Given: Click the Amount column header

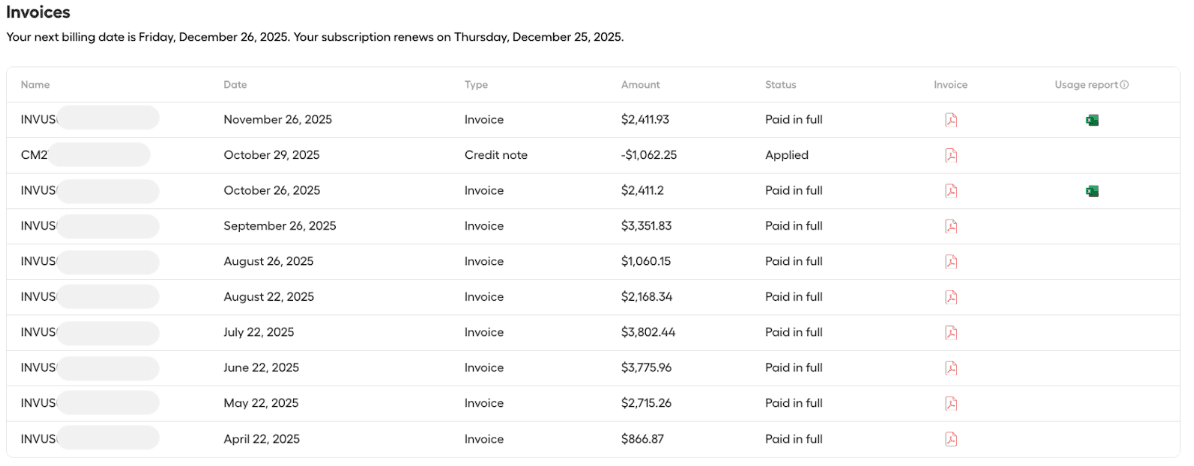Looking at the screenshot, I should 640,85.
